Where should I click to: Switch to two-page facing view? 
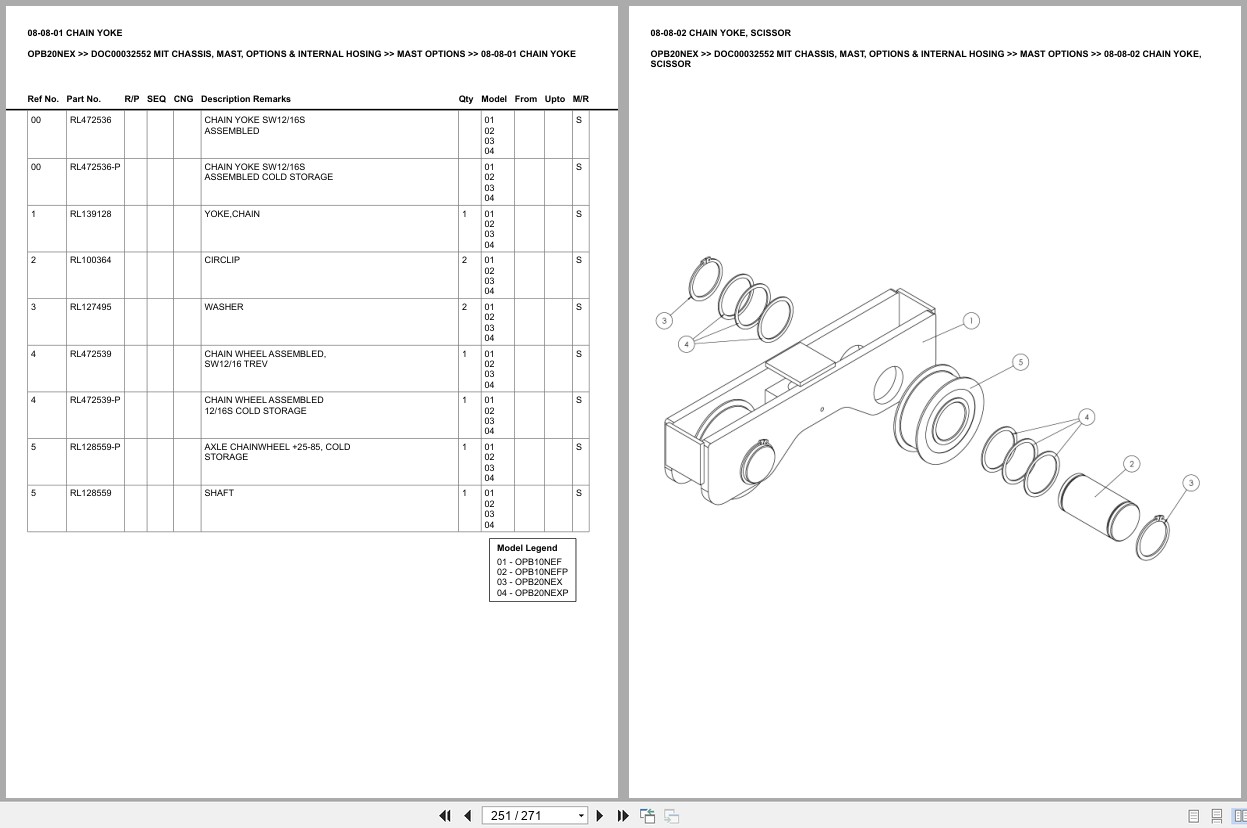(x=1240, y=816)
